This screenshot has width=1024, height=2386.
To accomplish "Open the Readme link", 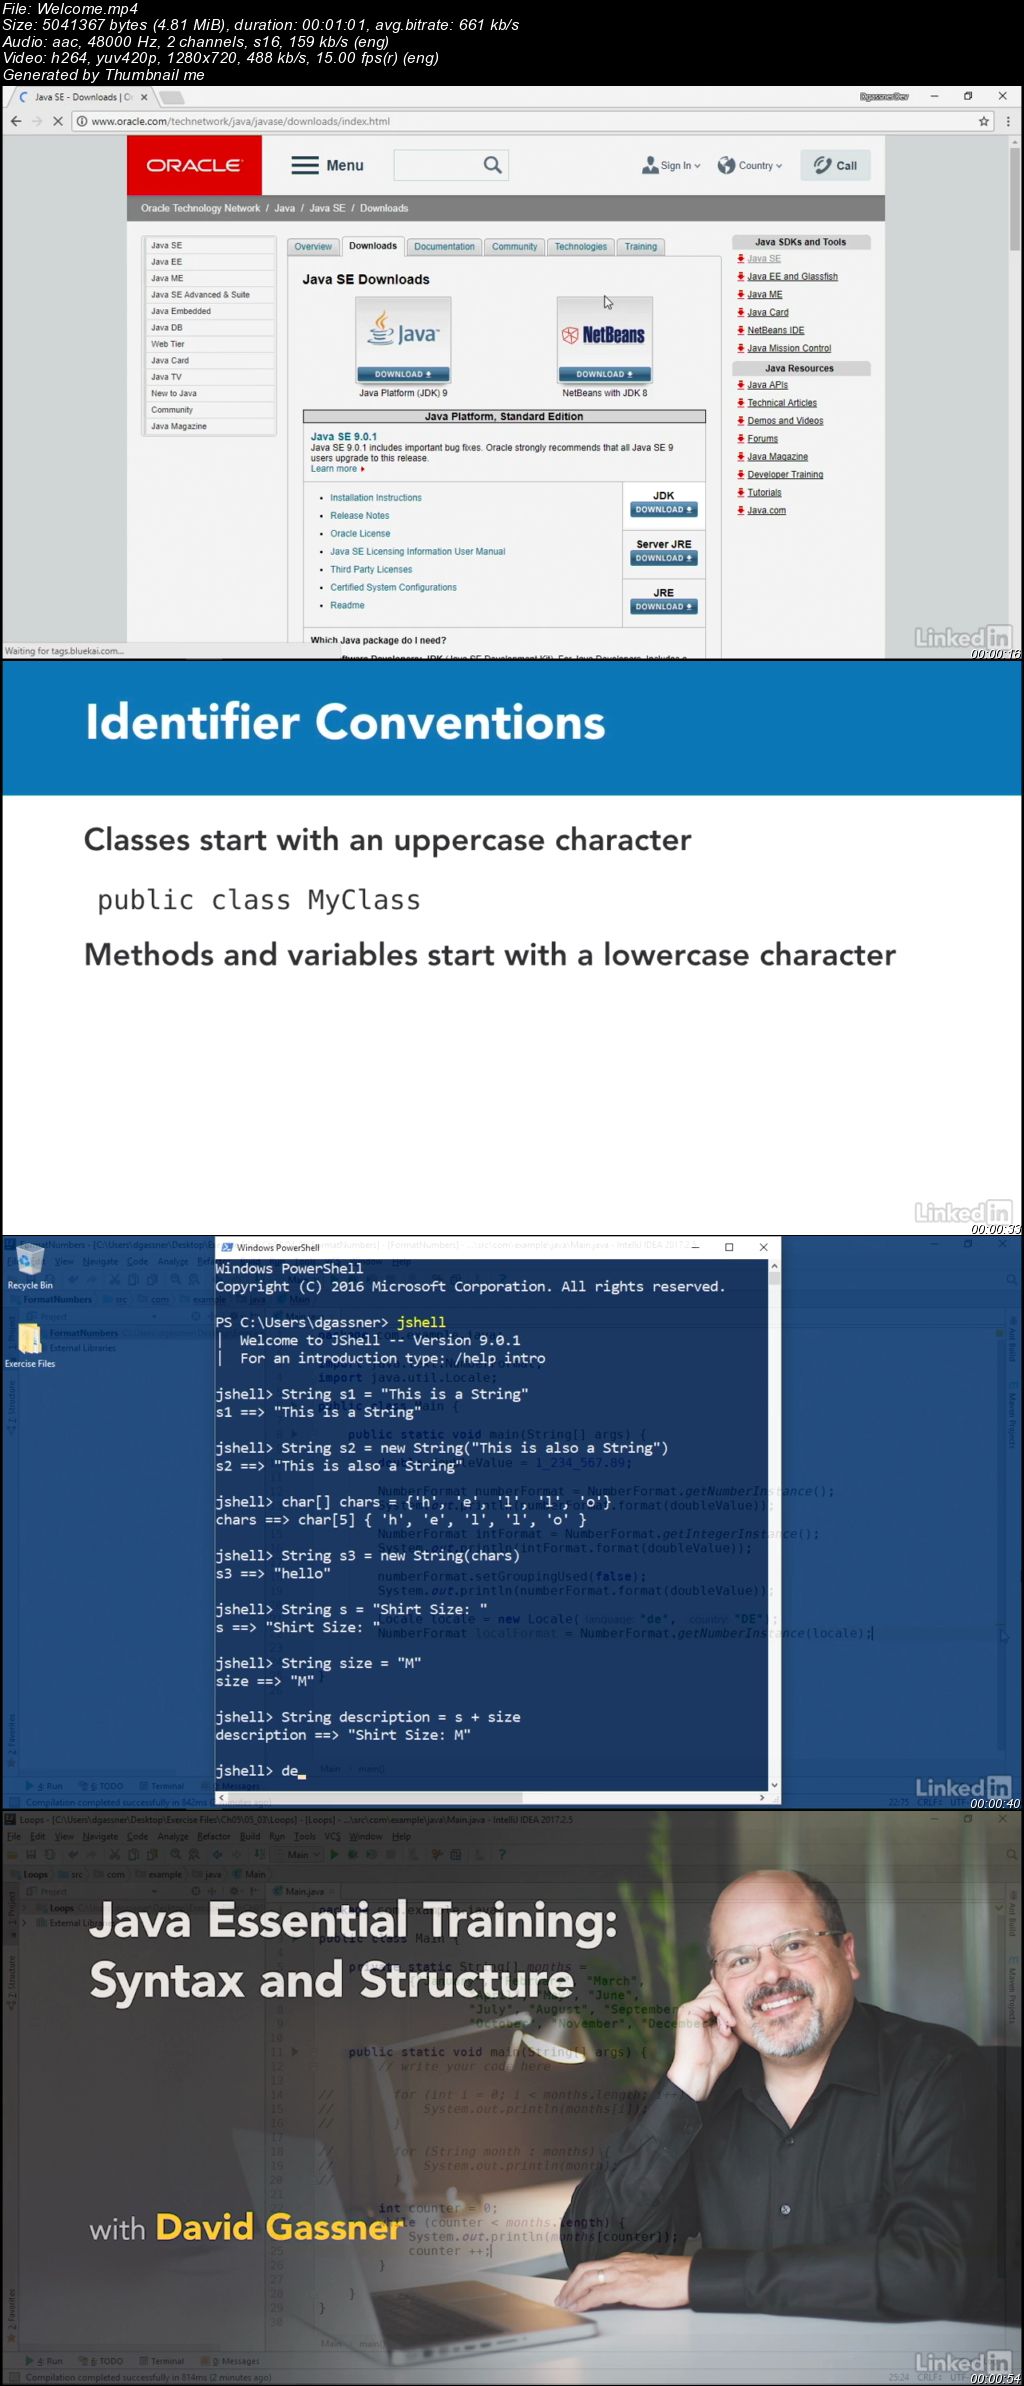I will click(x=347, y=606).
